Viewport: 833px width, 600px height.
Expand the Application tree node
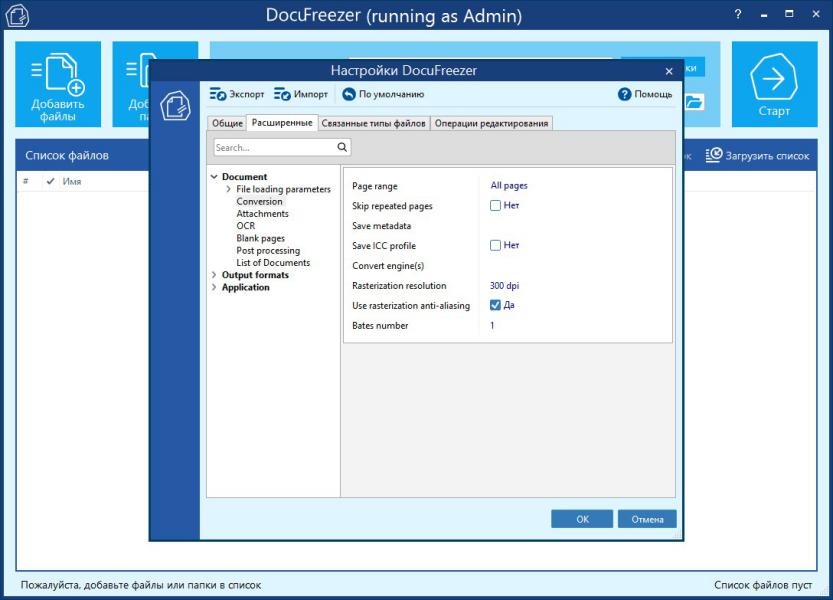point(214,287)
